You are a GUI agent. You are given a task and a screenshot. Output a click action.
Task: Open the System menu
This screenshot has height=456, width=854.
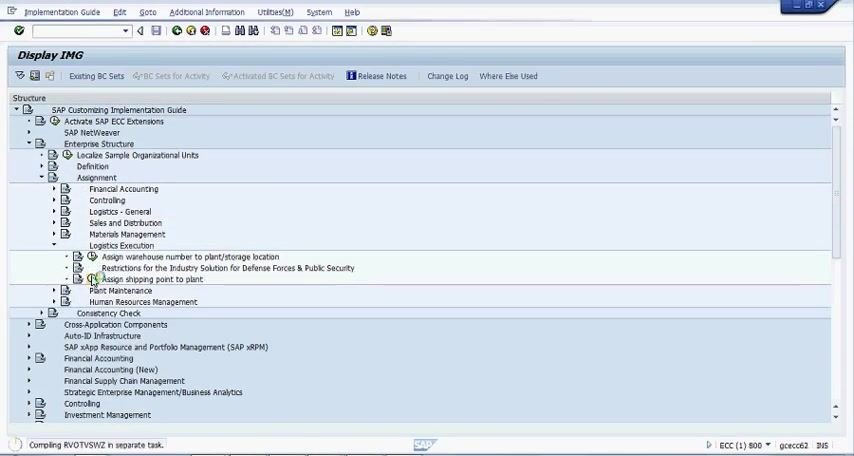point(319,12)
